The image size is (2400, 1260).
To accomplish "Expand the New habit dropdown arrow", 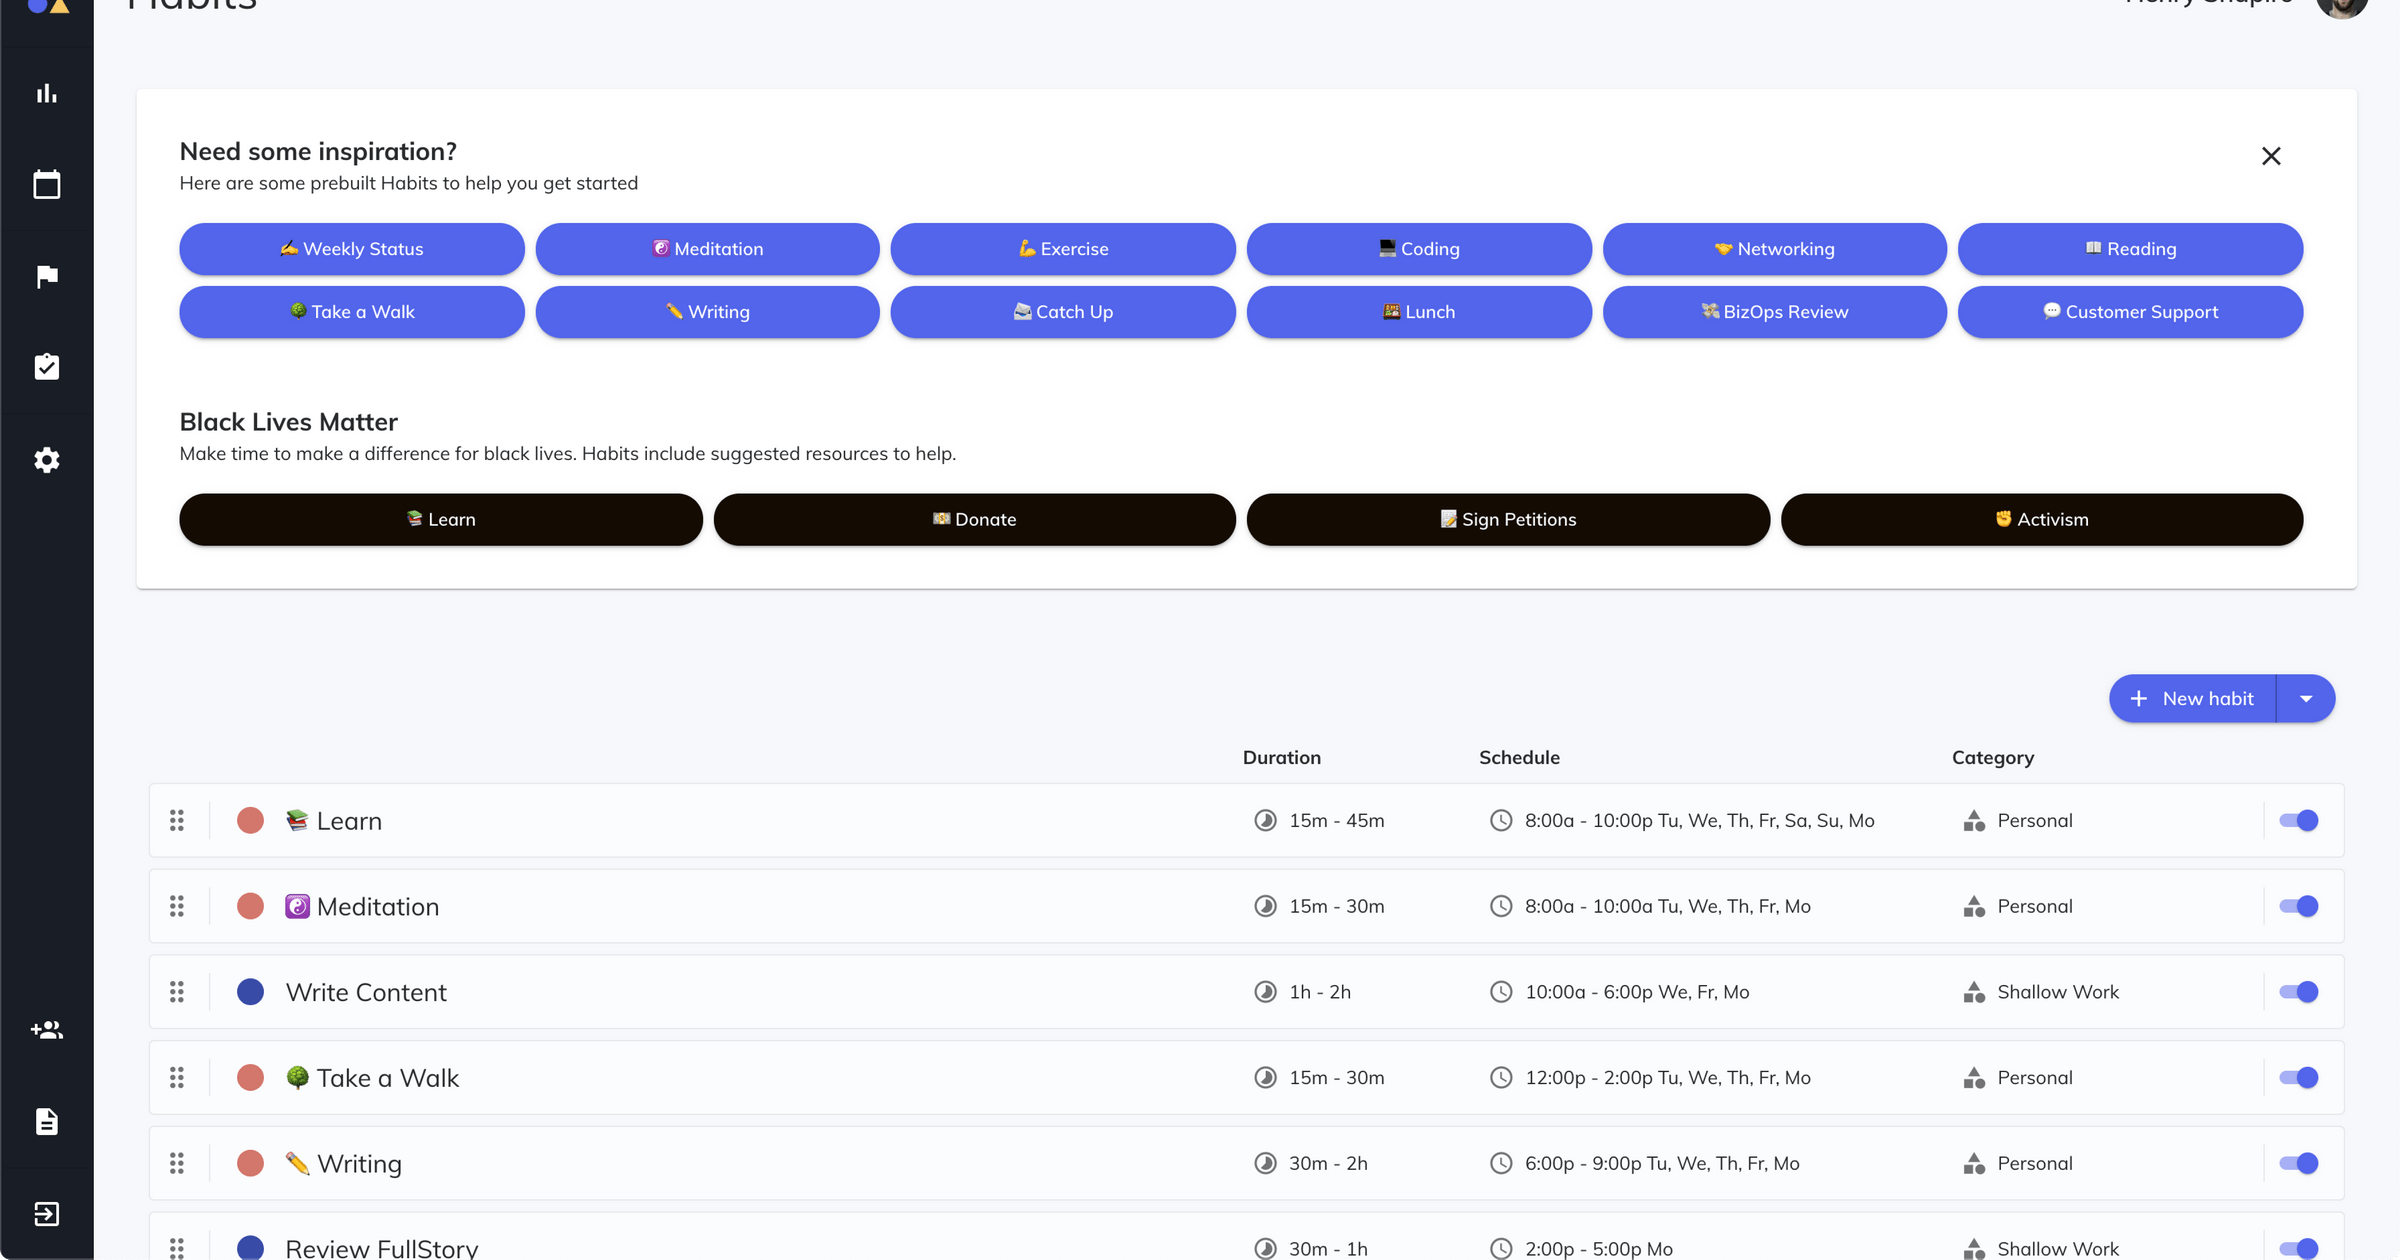I will 2306,699.
